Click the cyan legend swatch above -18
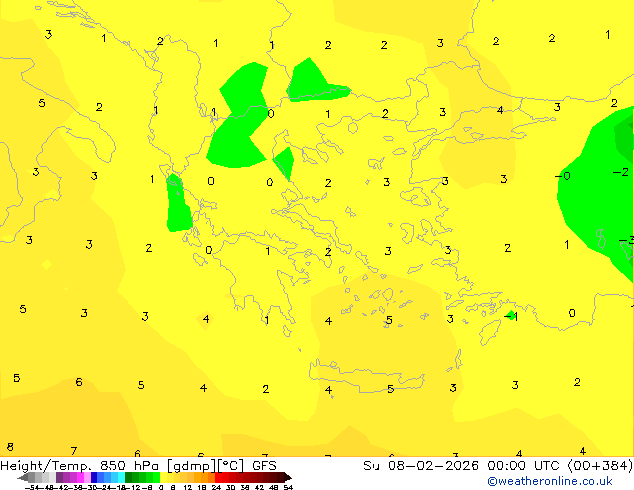 pos(121,477)
